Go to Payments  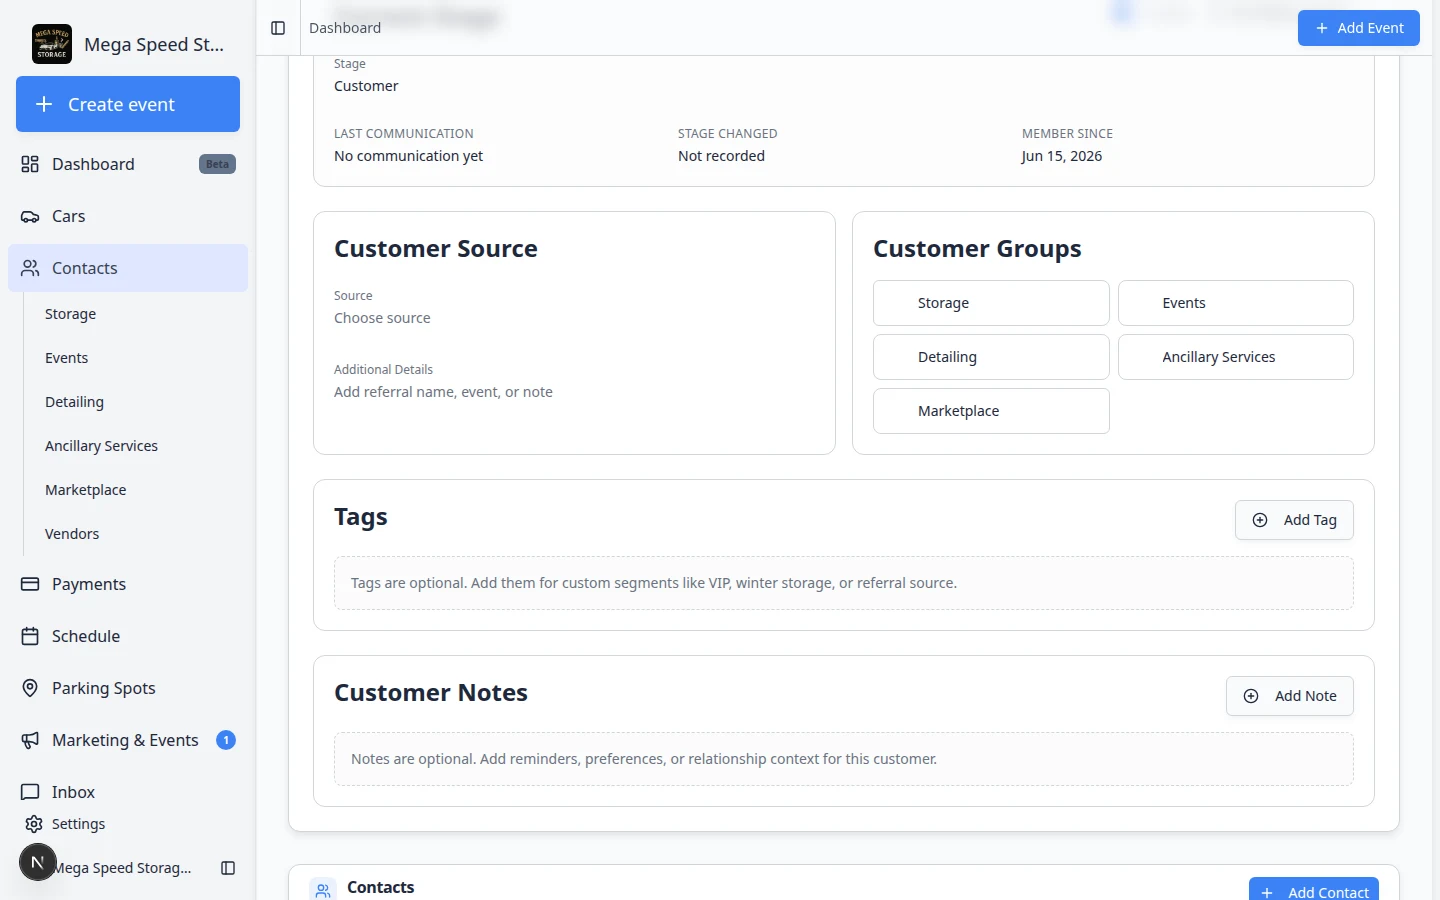point(128,584)
